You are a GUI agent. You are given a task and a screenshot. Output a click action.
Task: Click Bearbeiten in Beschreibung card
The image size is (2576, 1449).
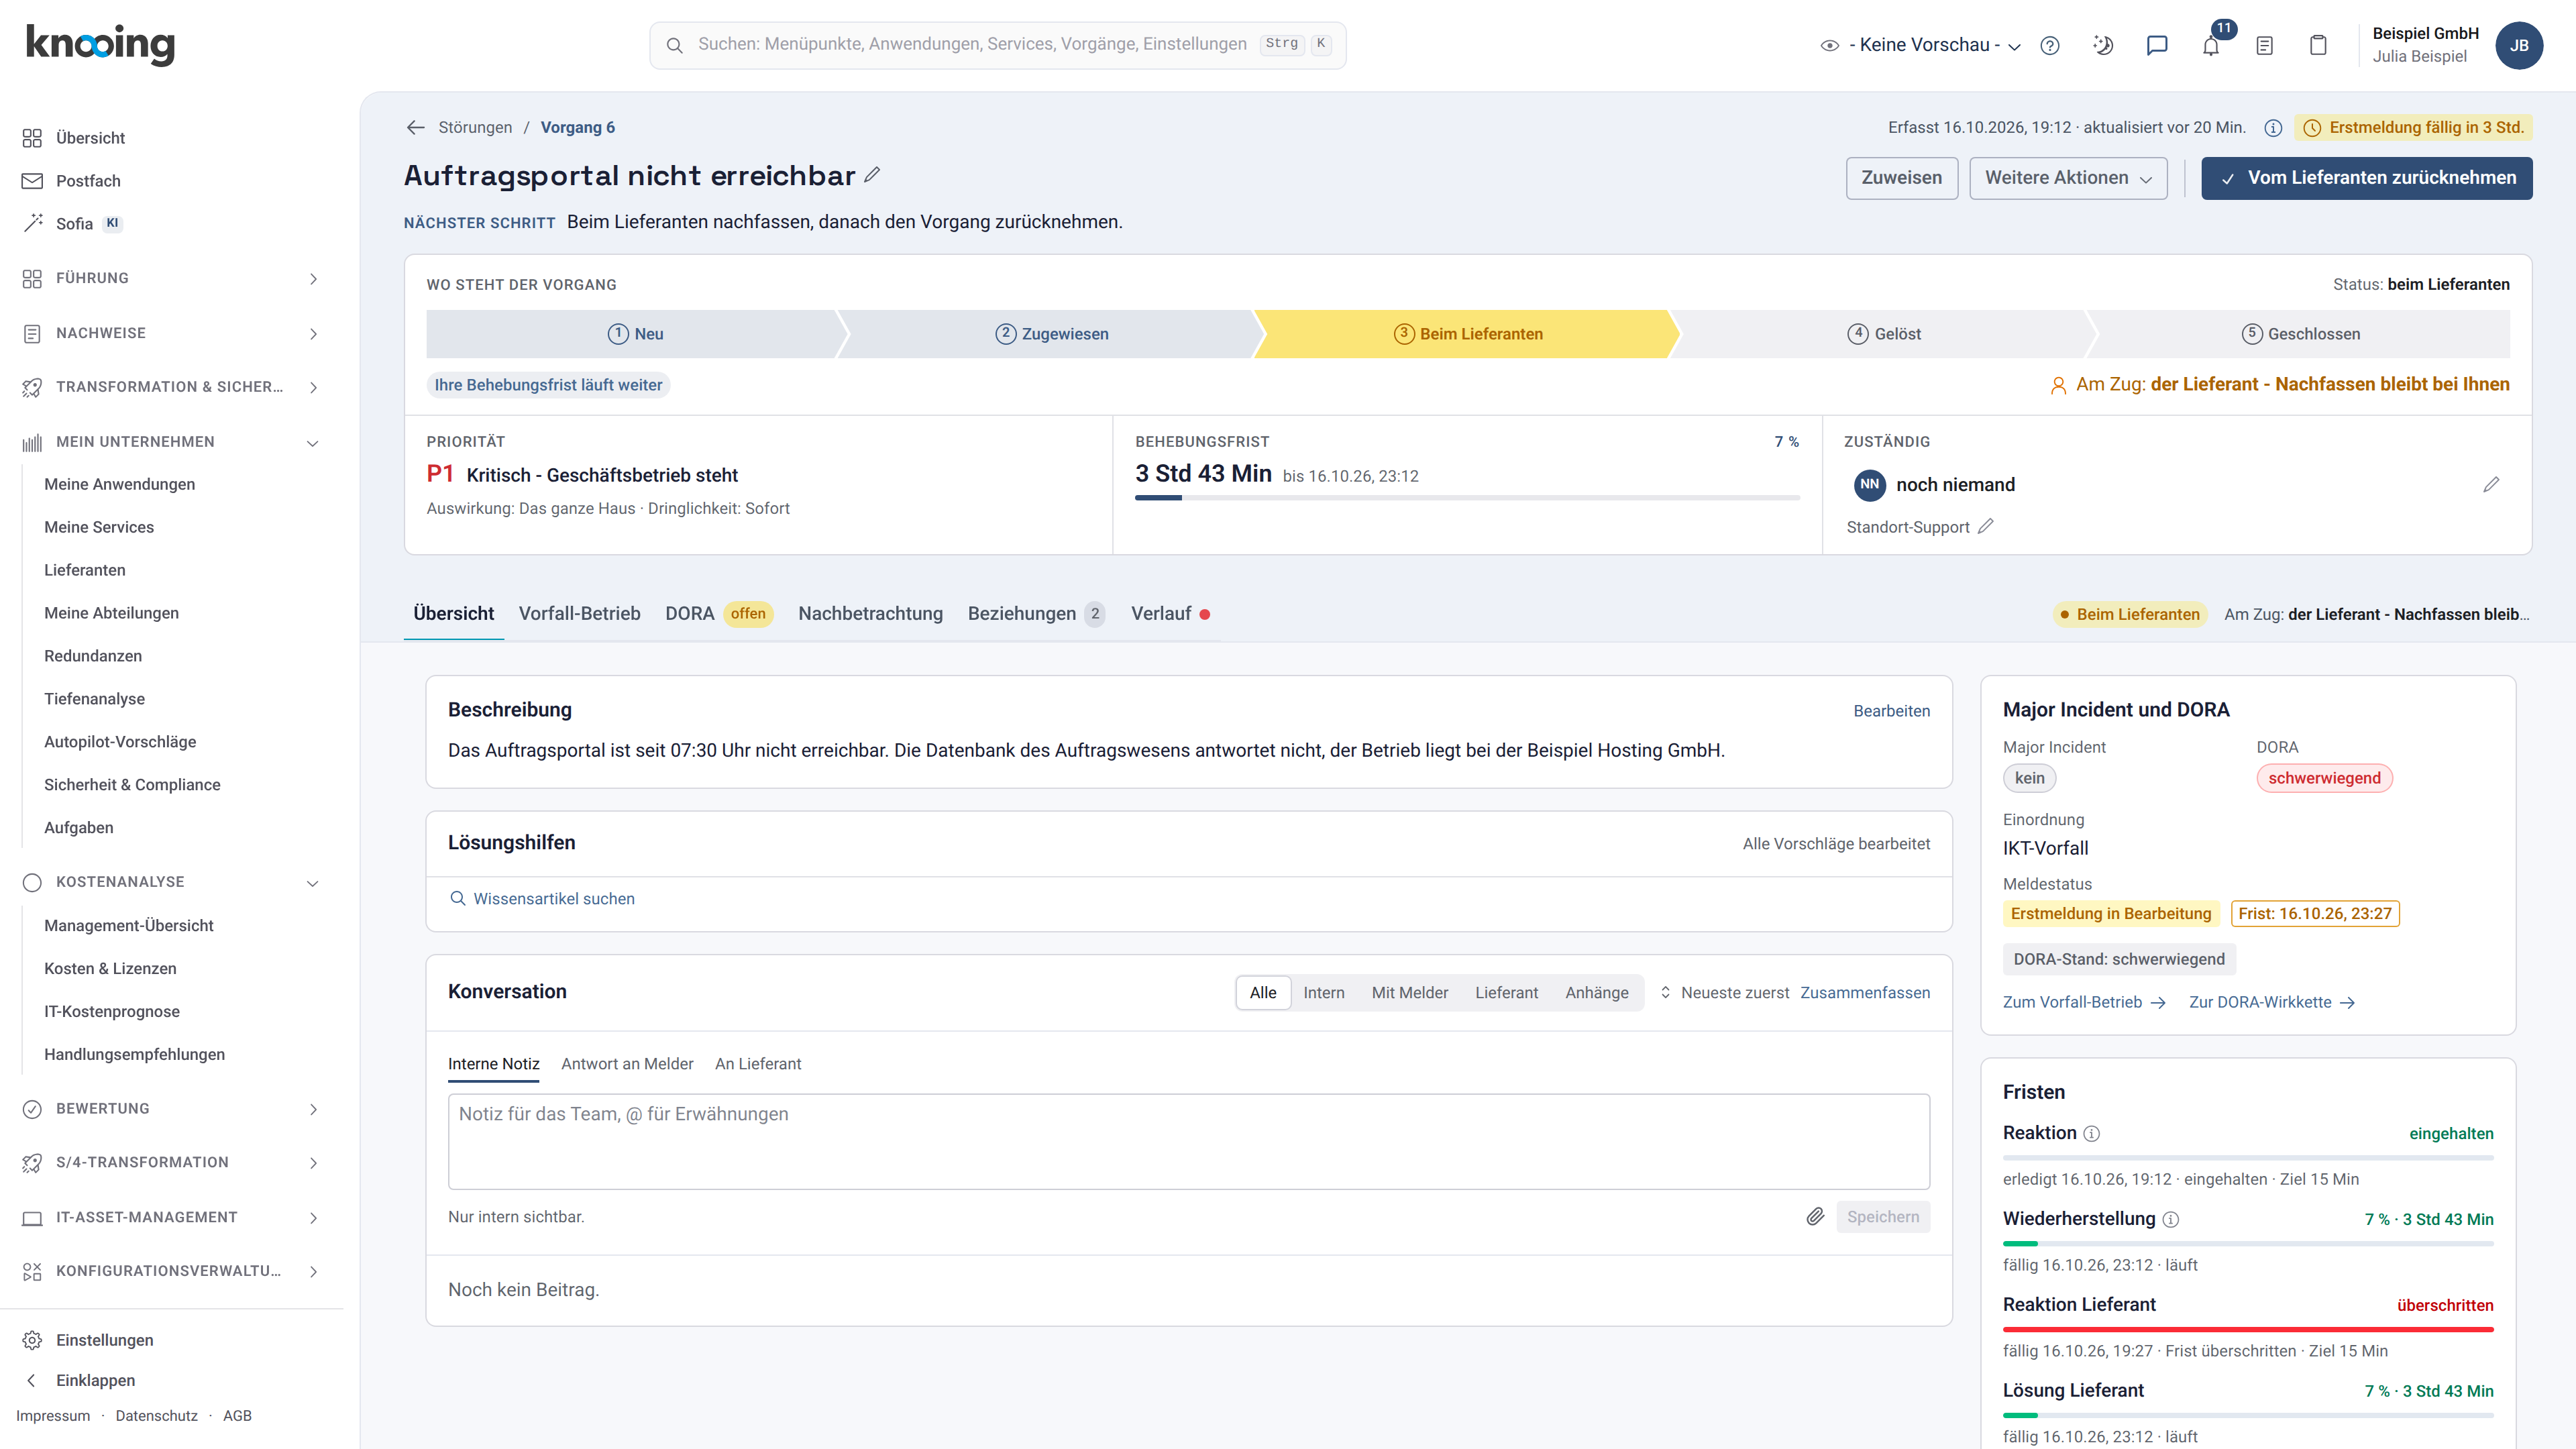[x=1891, y=710]
